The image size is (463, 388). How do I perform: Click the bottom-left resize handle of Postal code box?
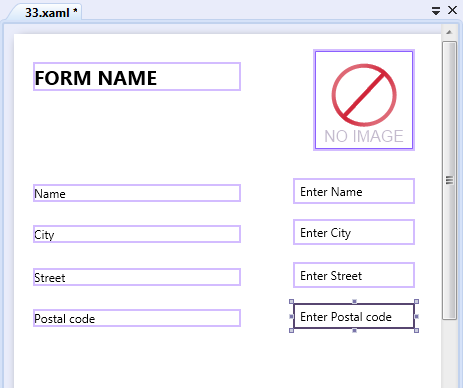point(291,330)
